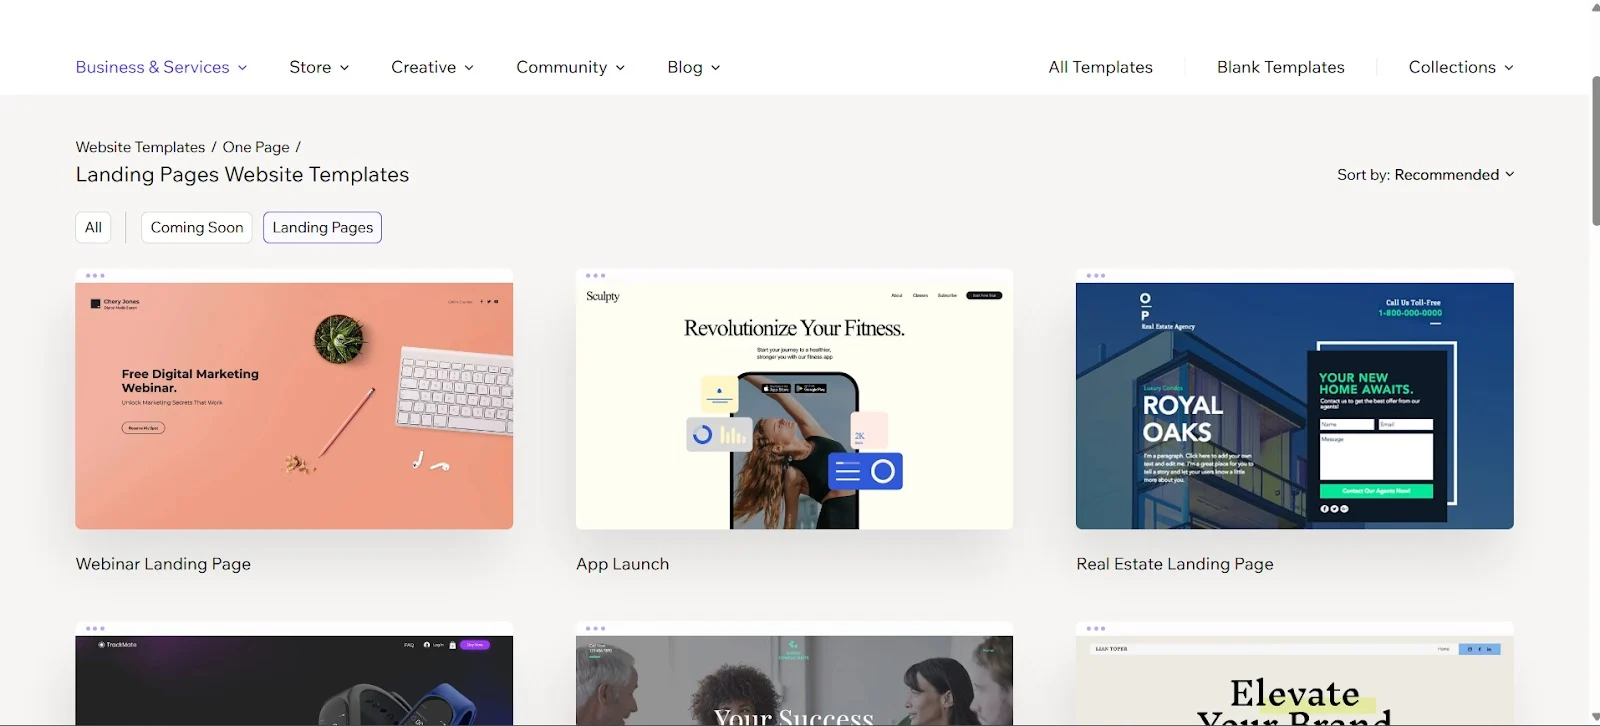Open the Creative category menu
This screenshot has height=726, width=1600.
pos(432,67)
